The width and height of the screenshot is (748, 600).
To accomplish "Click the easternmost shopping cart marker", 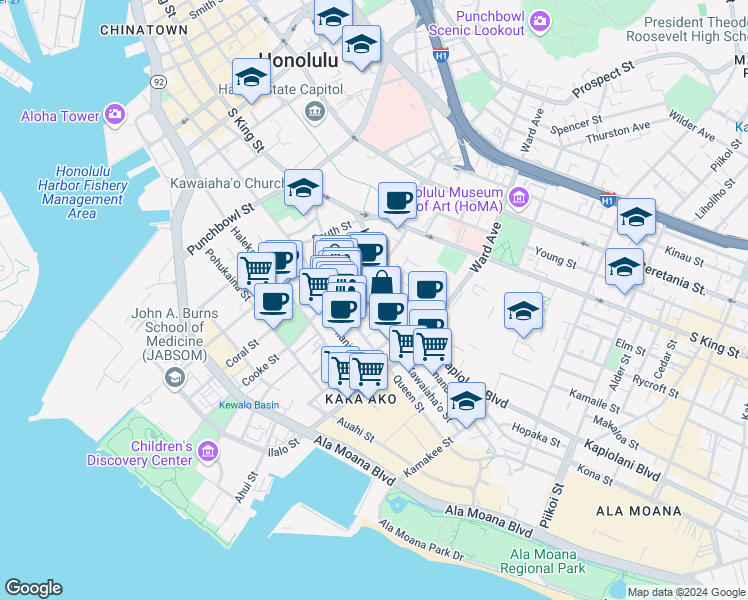I will [432, 350].
